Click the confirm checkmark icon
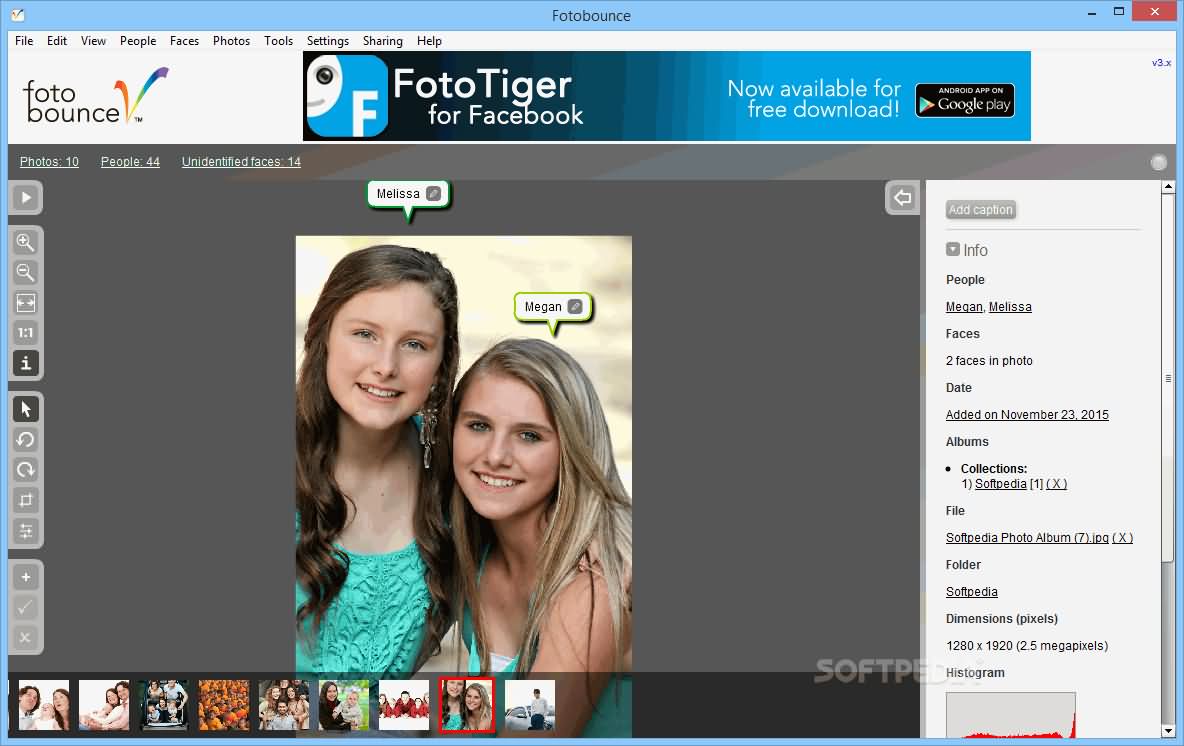 [26, 607]
